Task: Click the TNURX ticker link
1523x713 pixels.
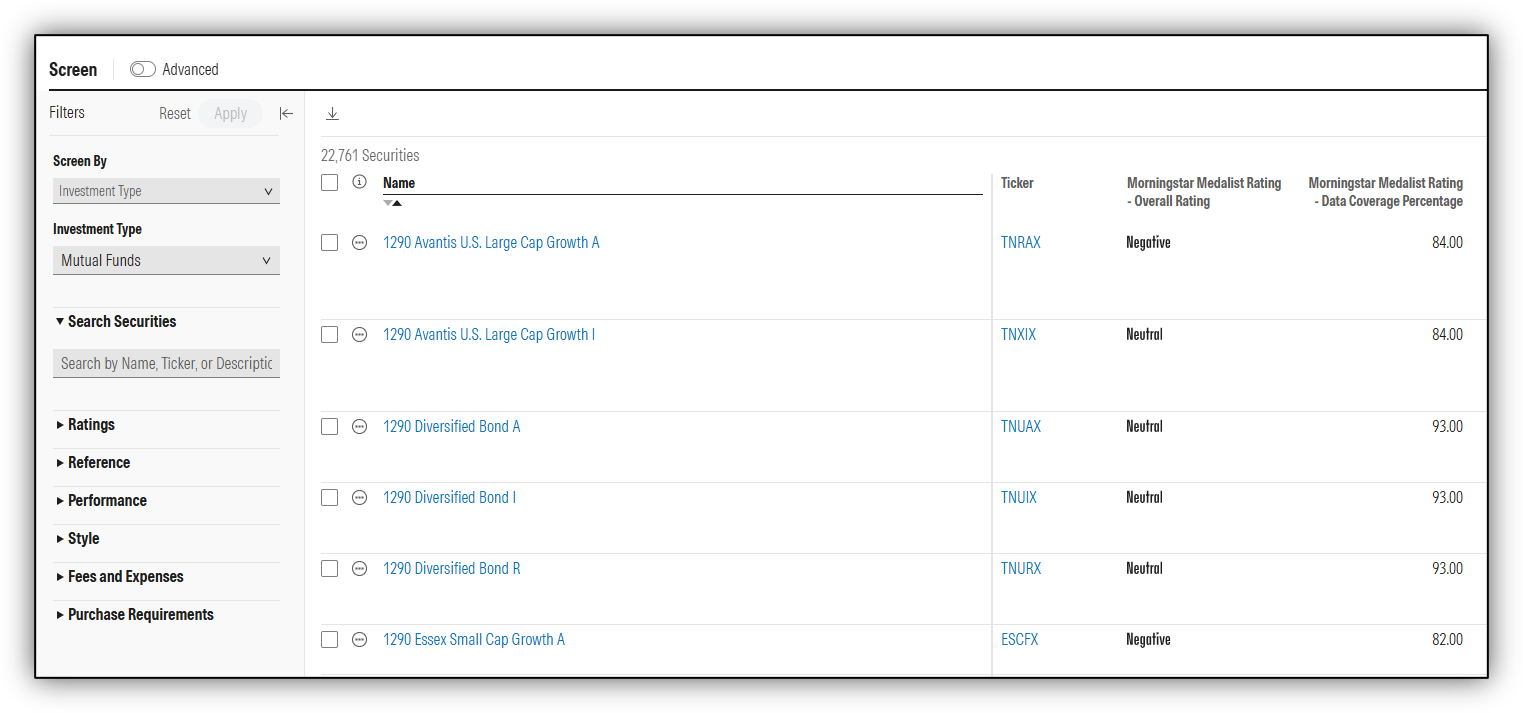Action: [1021, 569]
